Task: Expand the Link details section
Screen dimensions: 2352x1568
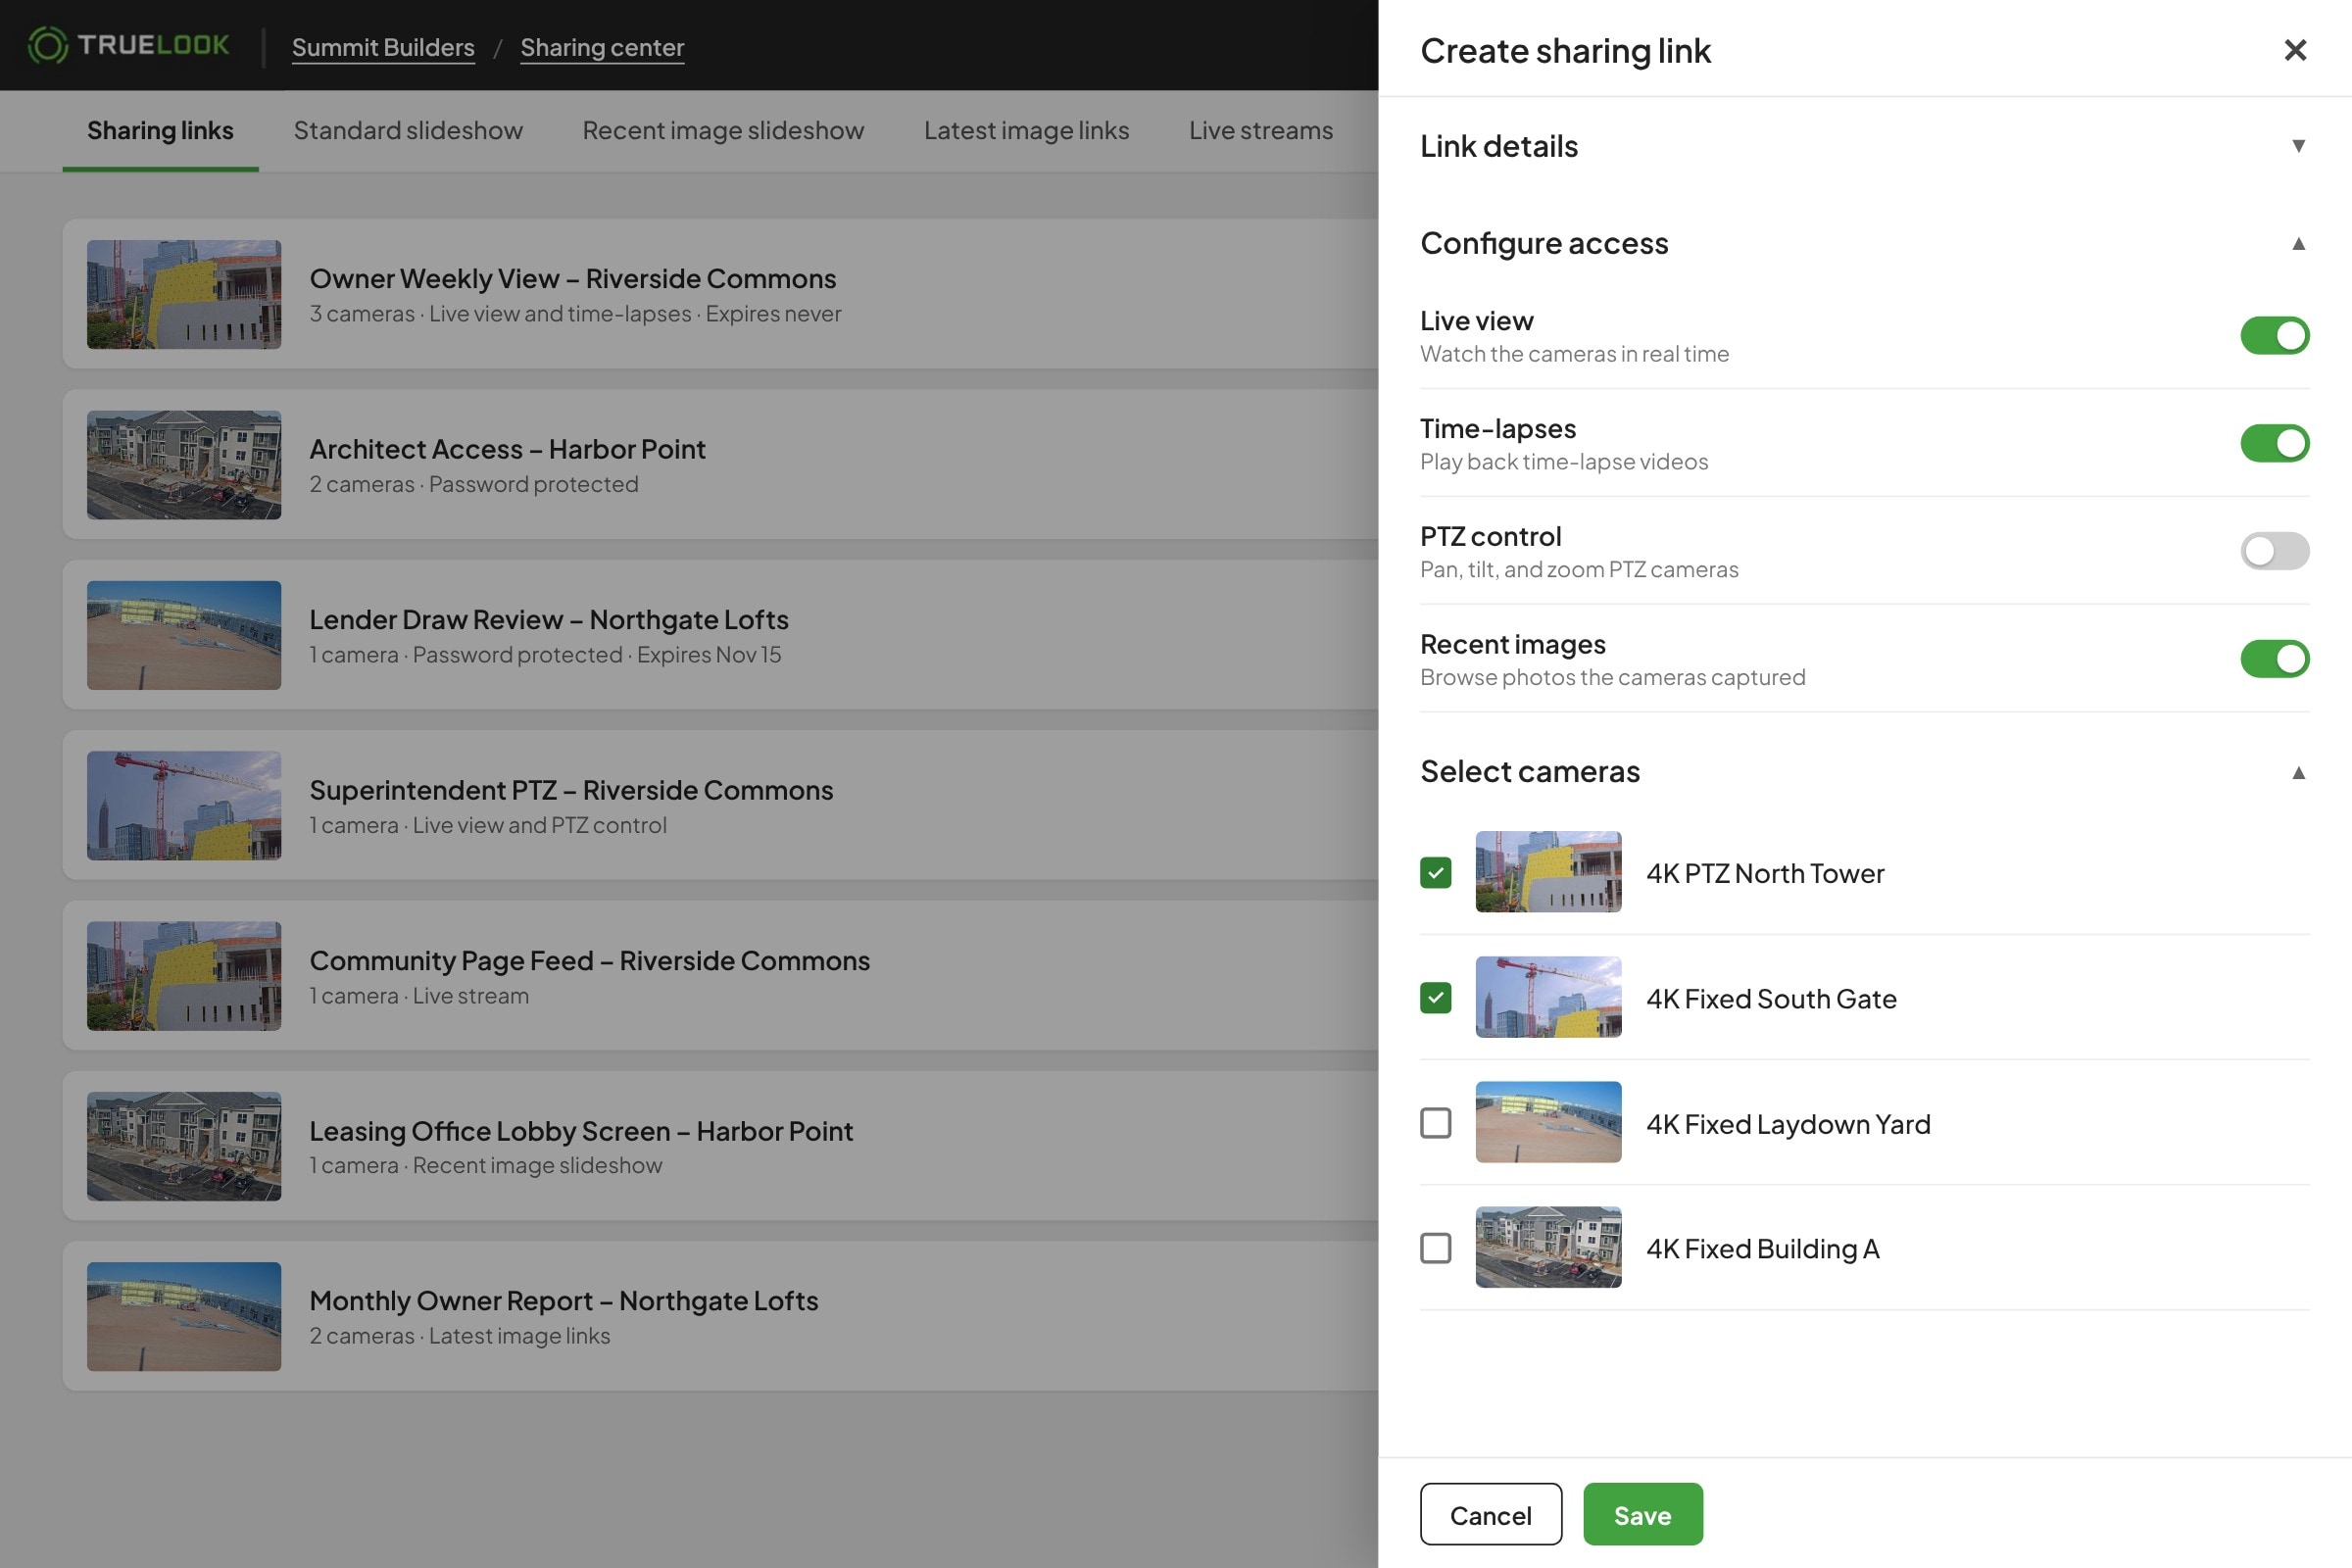Action: point(1865,146)
